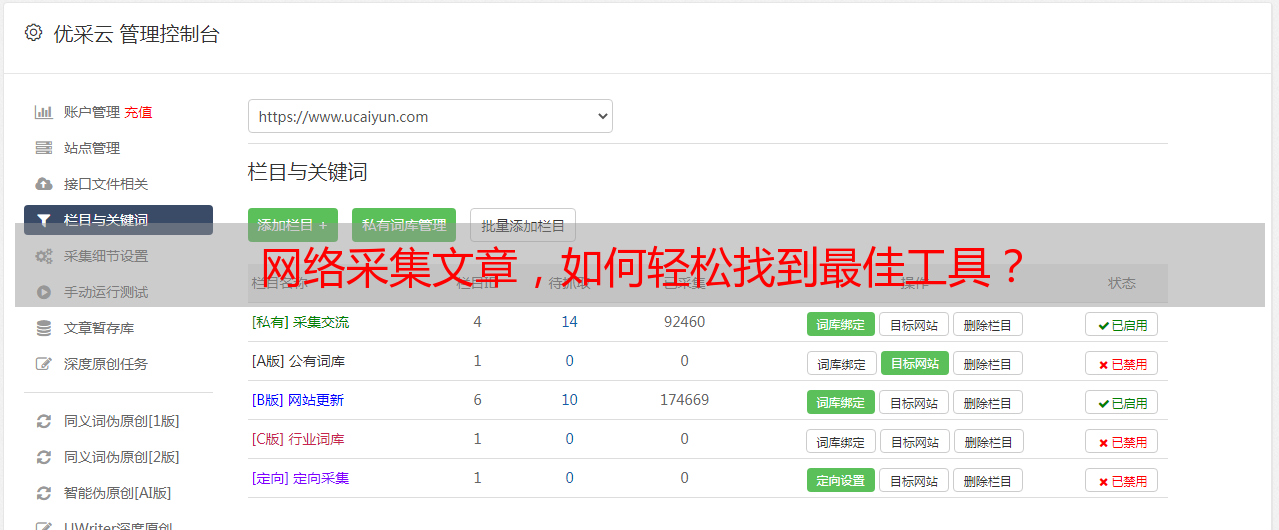Click 定向设置 for 定向采集 row
This screenshot has height=530, width=1279.
coord(841,480)
